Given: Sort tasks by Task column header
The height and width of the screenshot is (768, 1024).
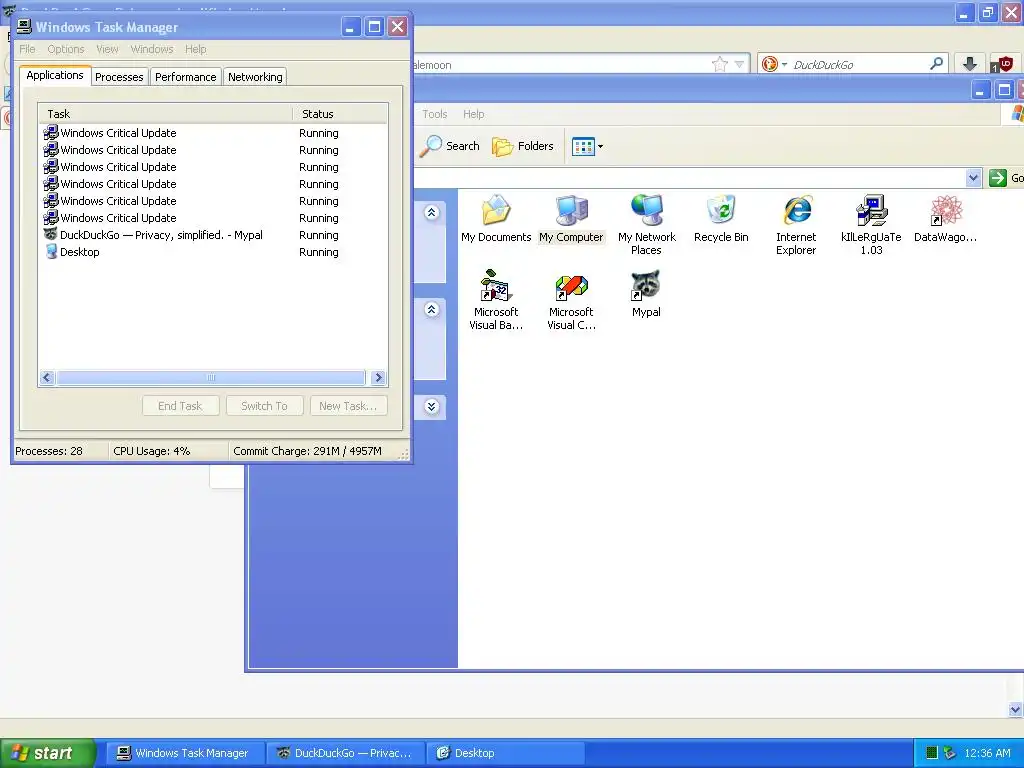Looking at the screenshot, I should point(165,114).
